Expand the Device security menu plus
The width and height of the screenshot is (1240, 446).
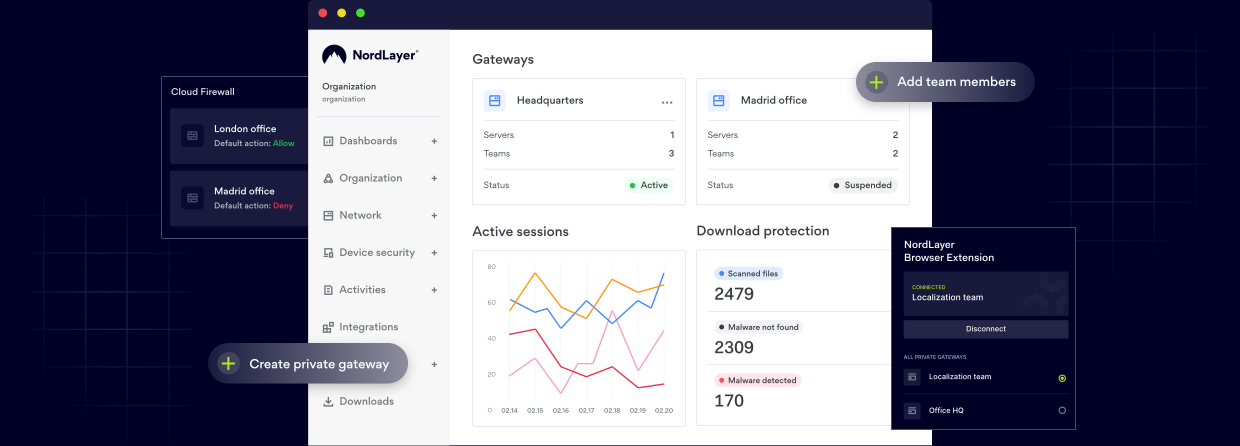point(434,253)
